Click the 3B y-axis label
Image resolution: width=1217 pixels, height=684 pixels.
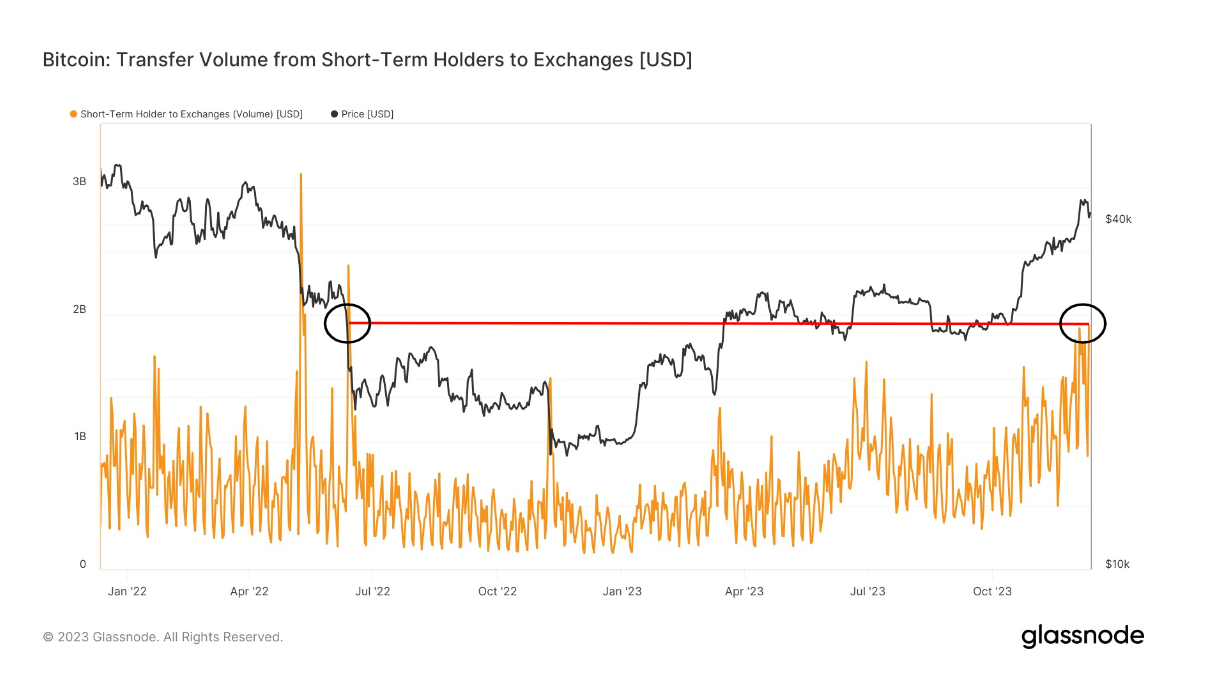[79, 182]
